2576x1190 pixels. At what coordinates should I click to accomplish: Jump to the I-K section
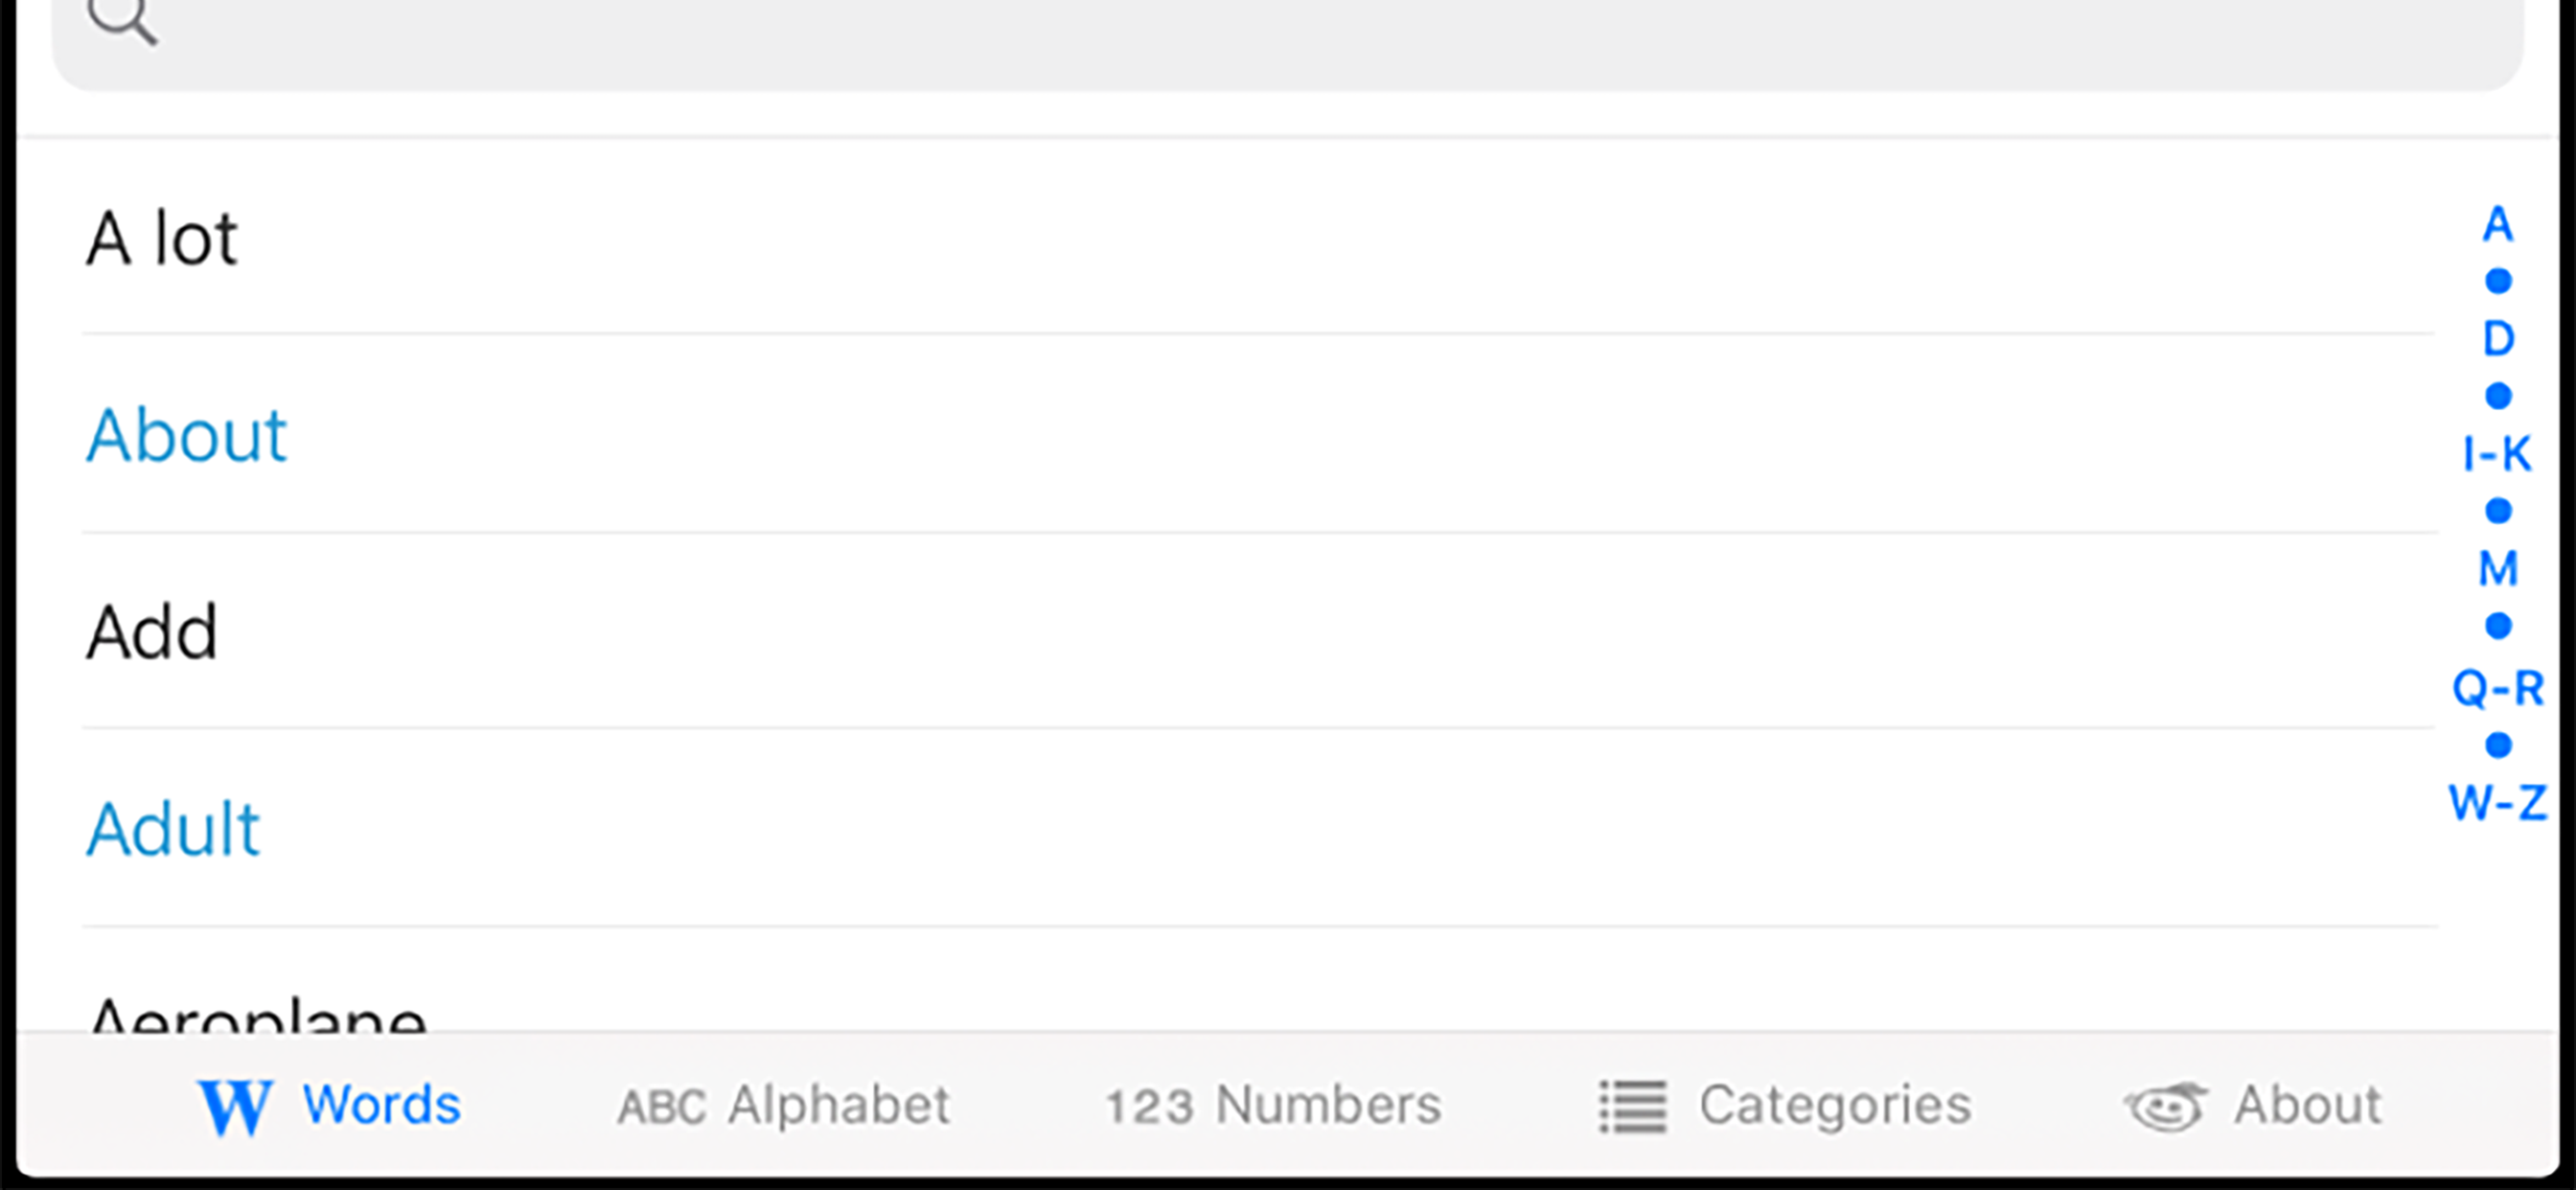pos(2498,455)
